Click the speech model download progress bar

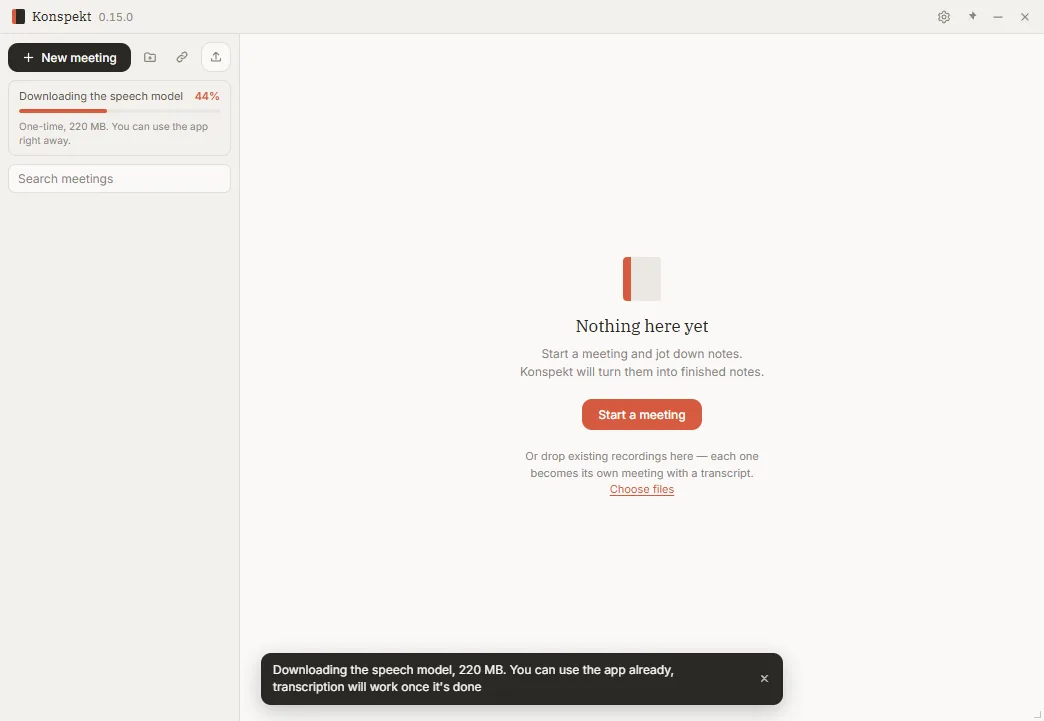(x=119, y=111)
